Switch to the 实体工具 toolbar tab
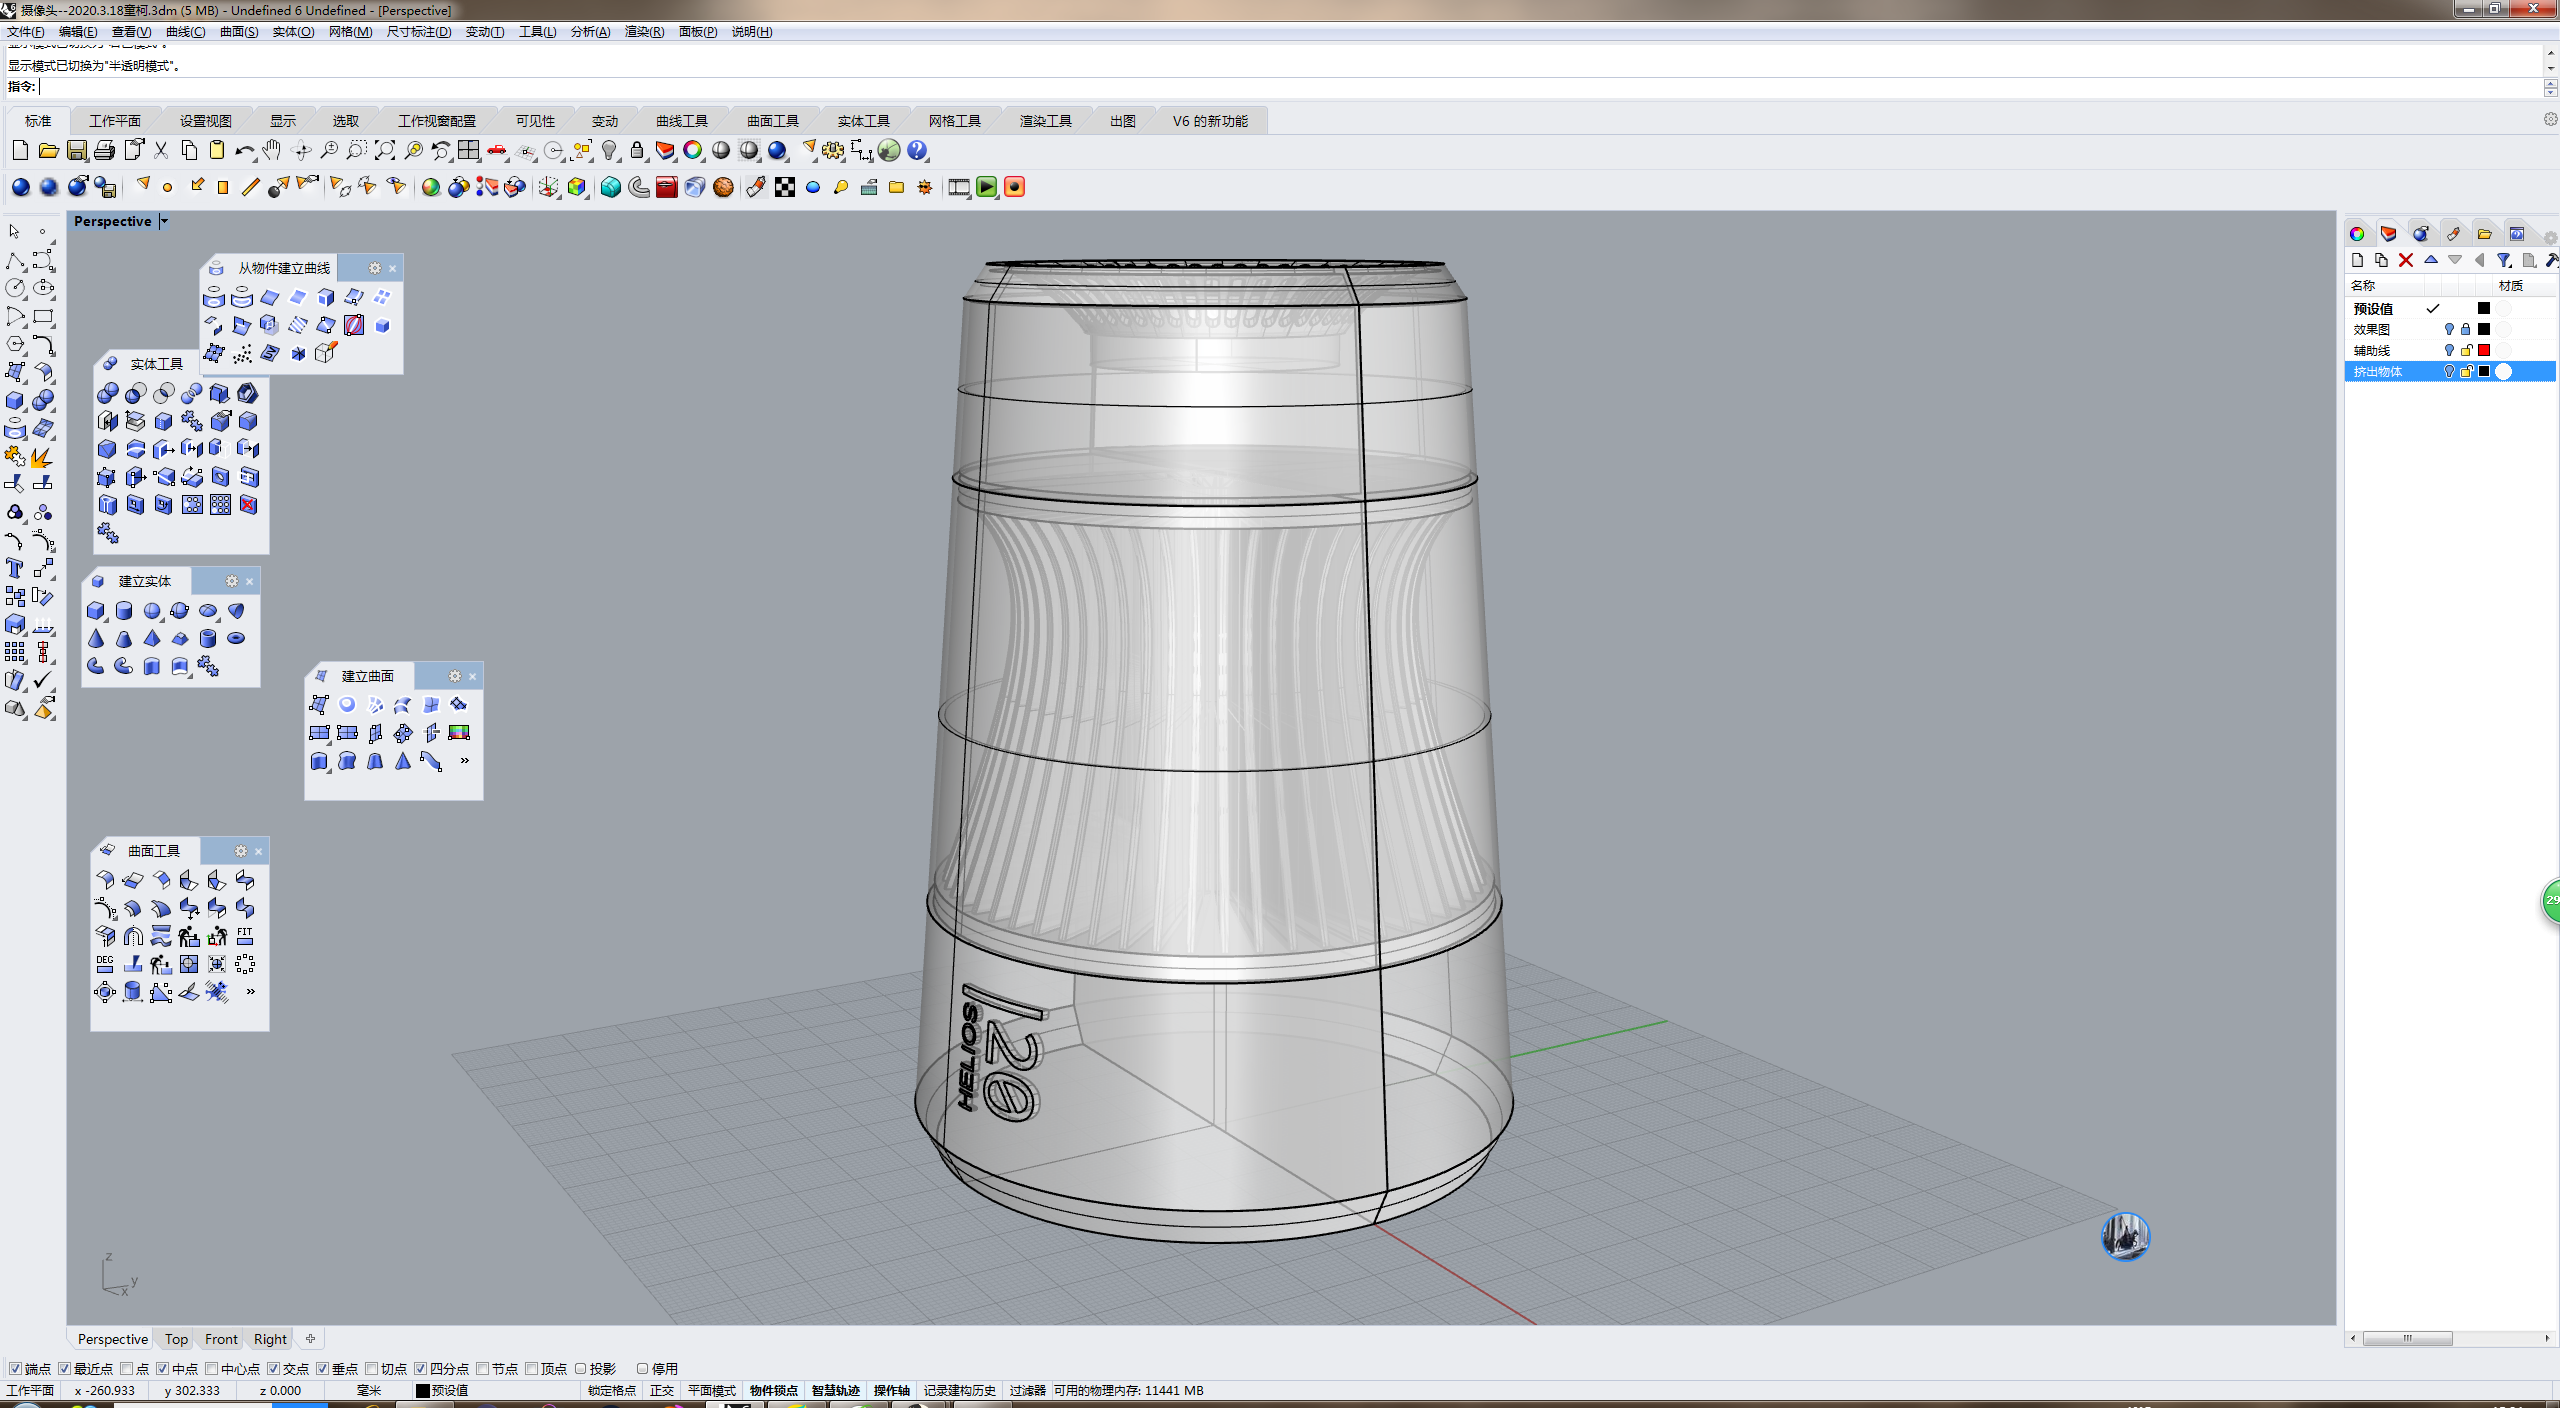The width and height of the screenshot is (2560, 1408). coord(863,121)
